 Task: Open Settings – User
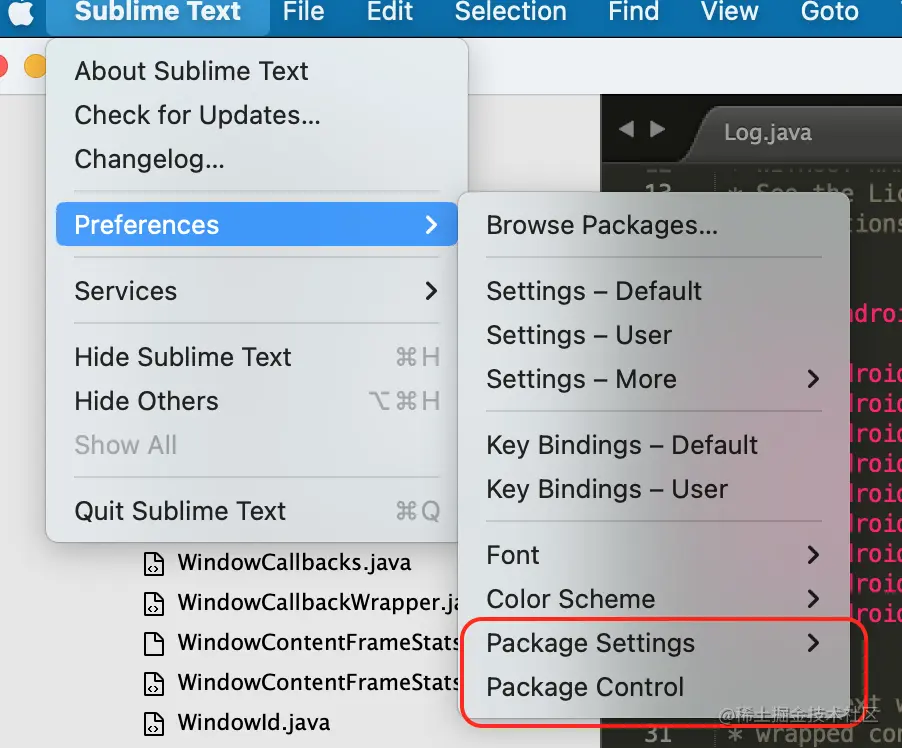[x=579, y=335]
